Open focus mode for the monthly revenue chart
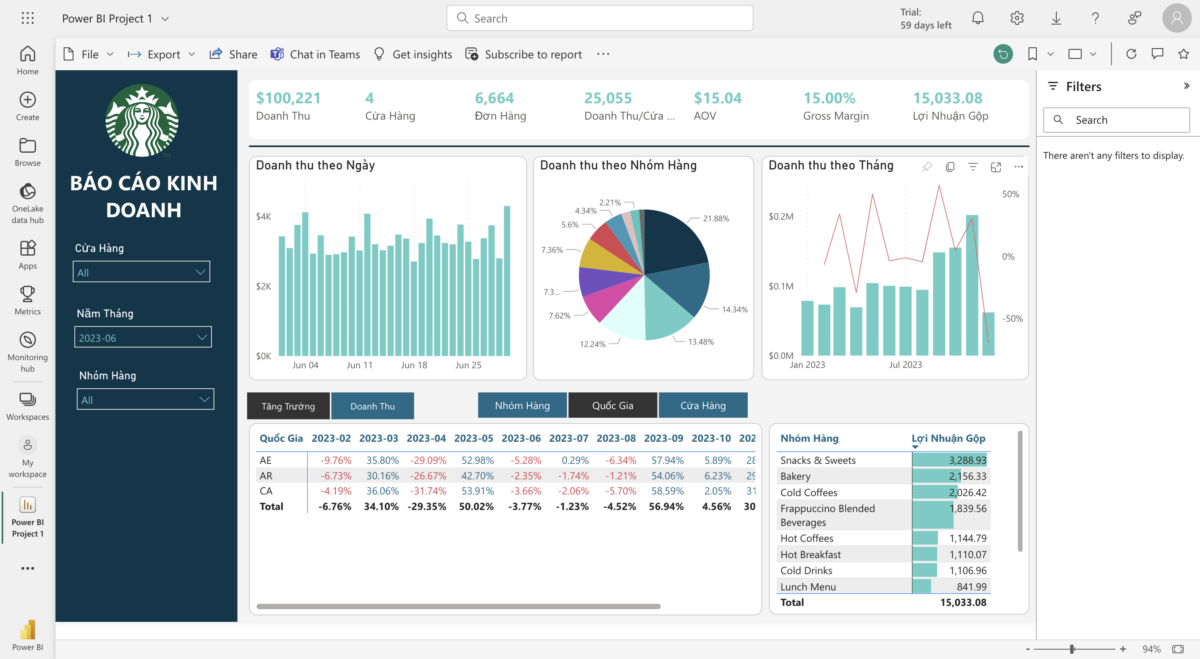 pyautogui.click(x=995, y=166)
